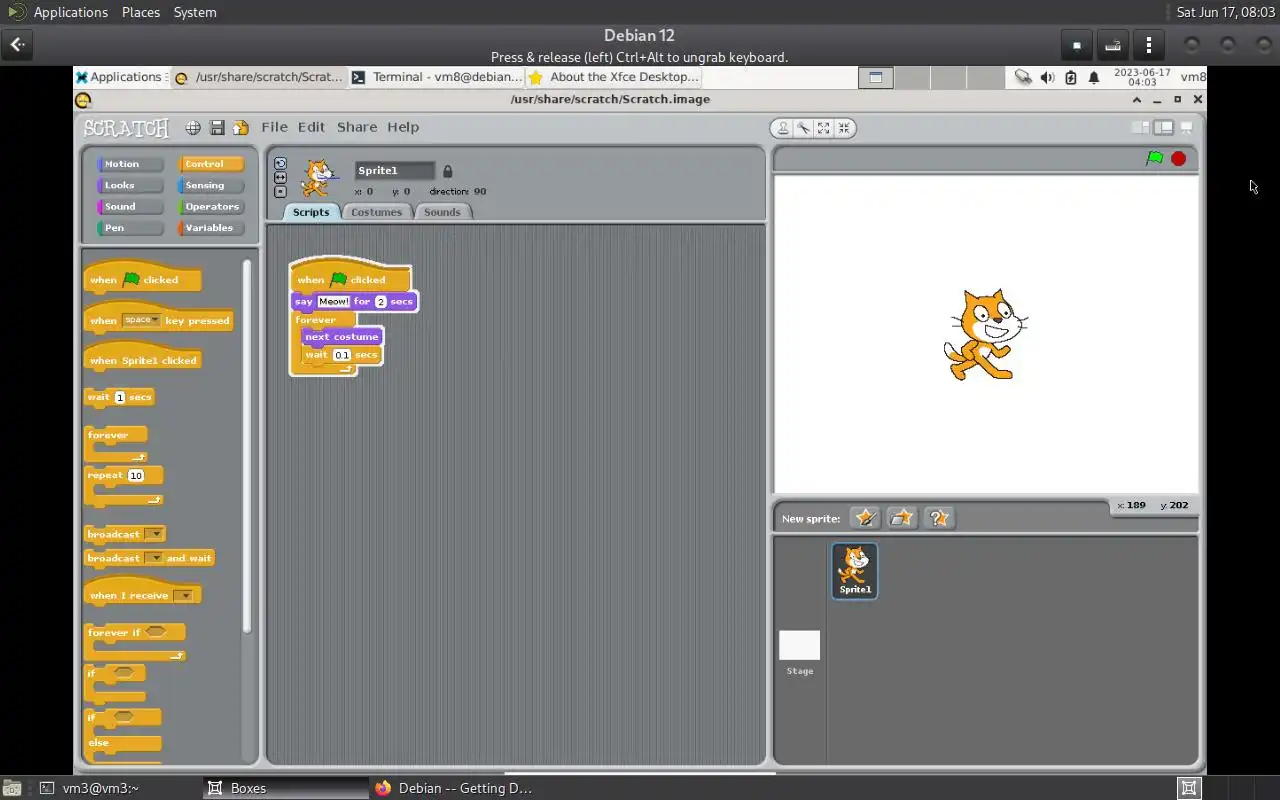Open the Looks blocks category

coord(130,185)
